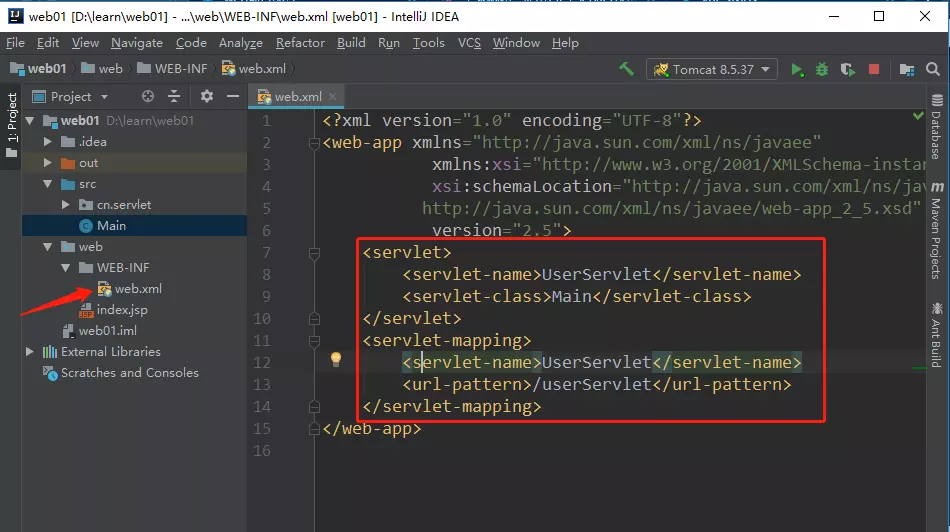This screenshot has height=532, width=950.
Task: Click line number 16 in gutter
Action: [x=262, y=451]
